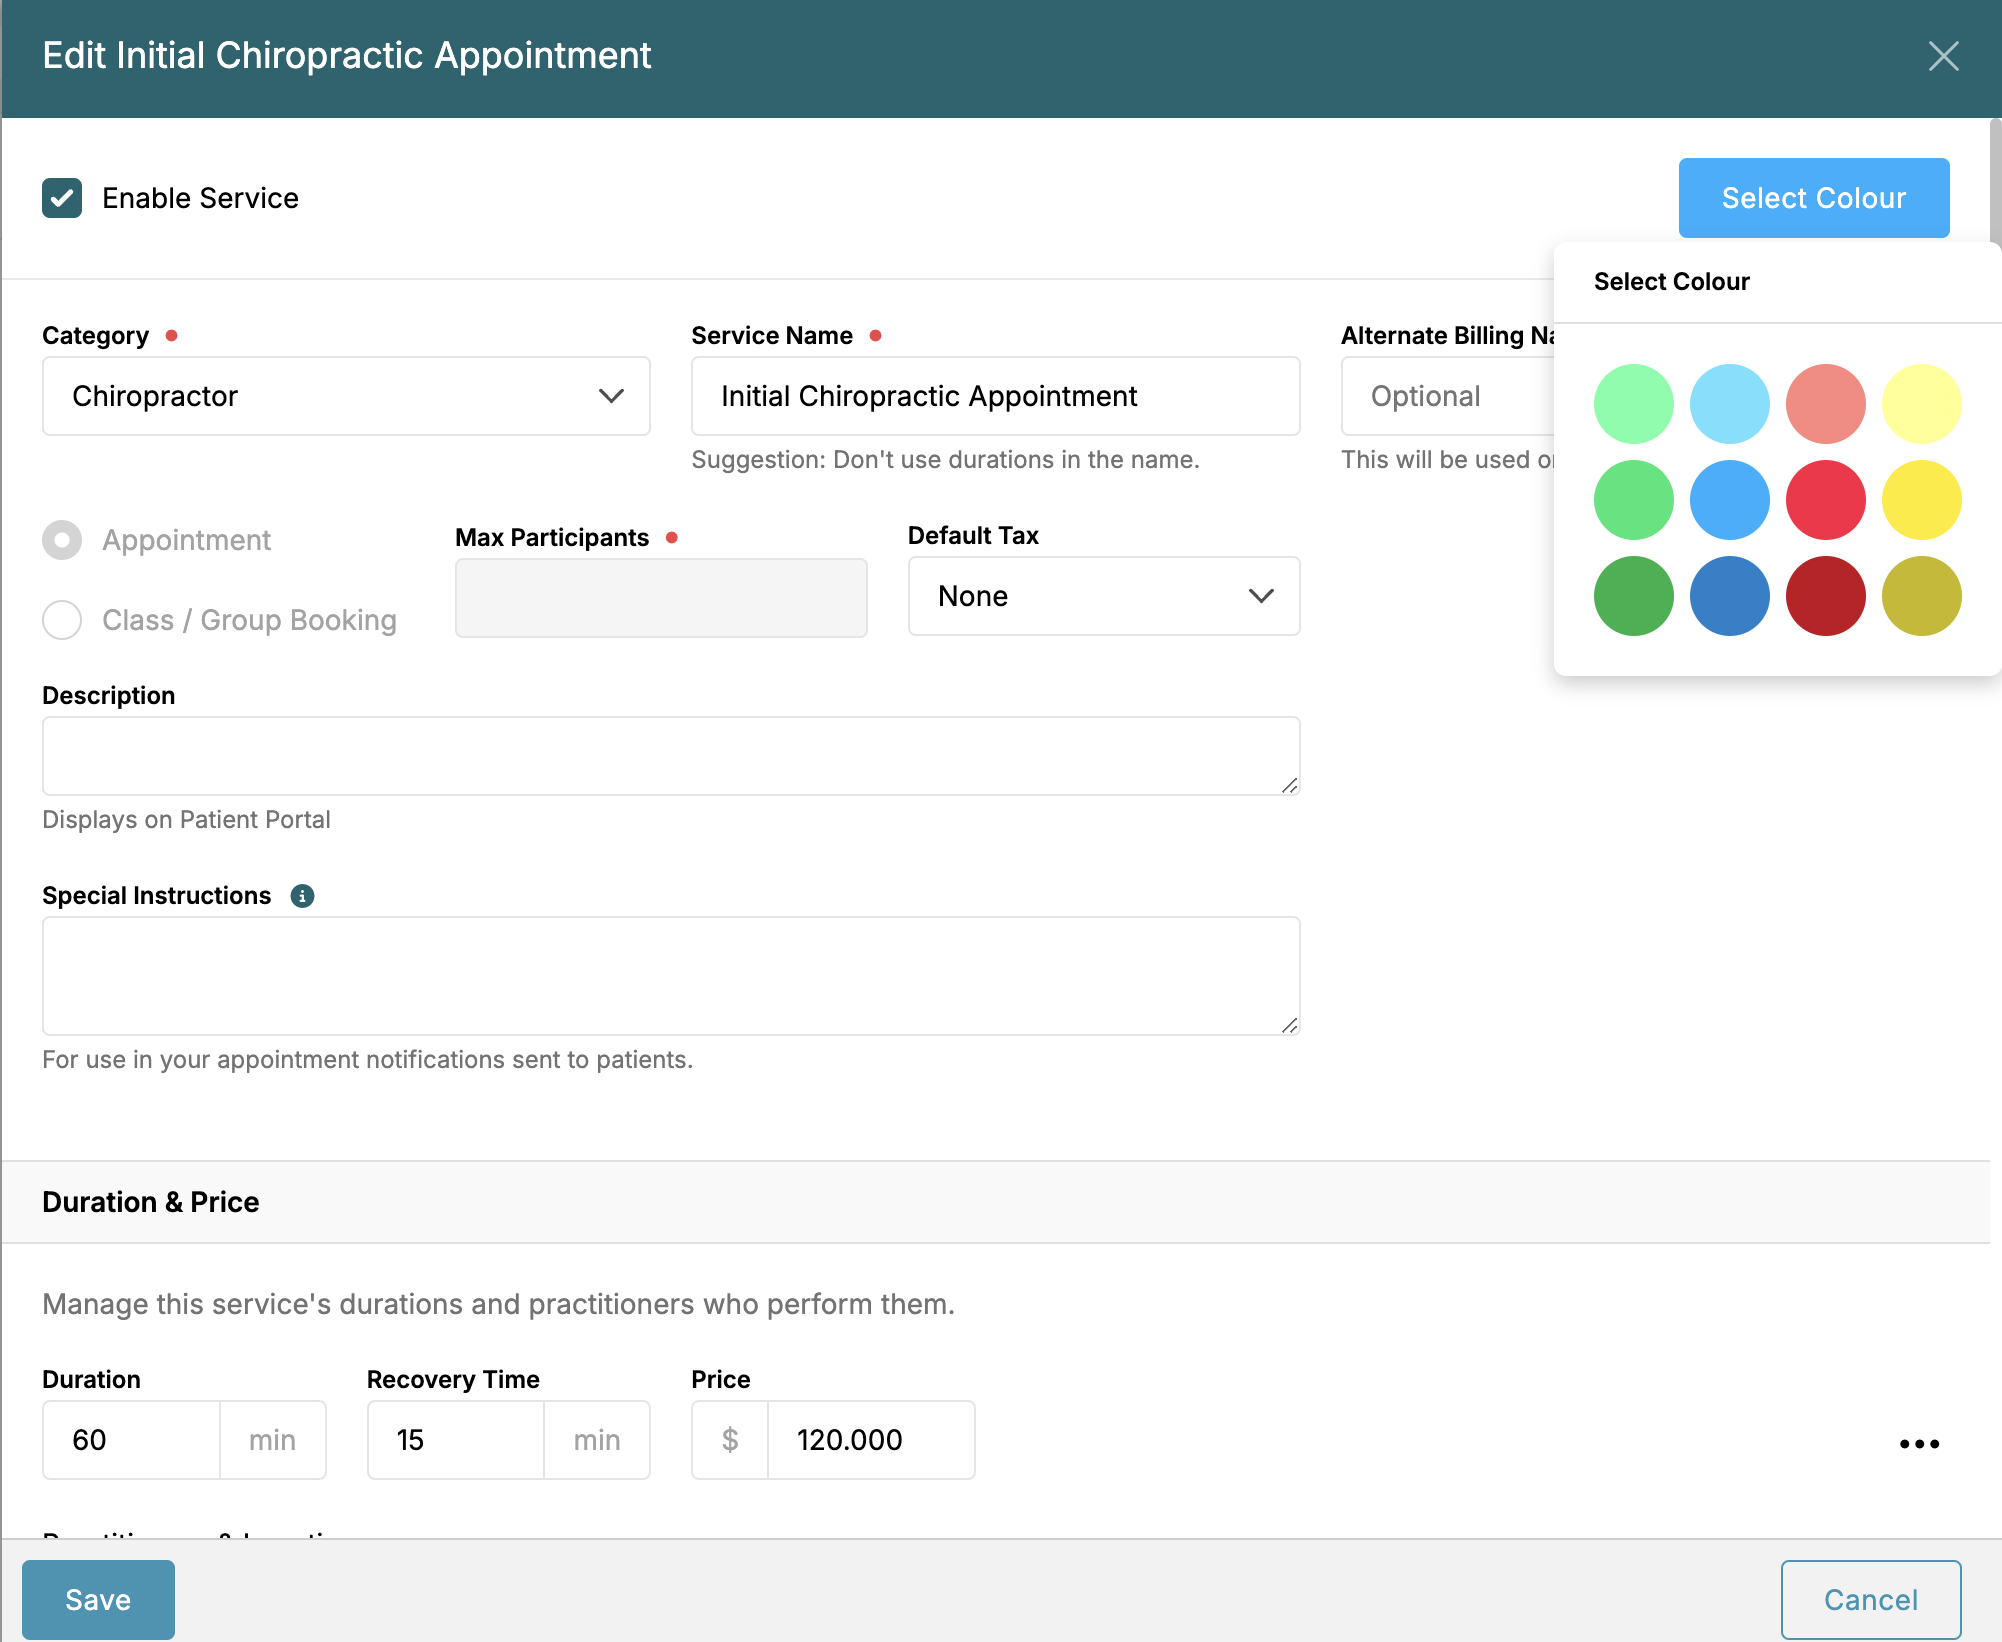Viewport: 2002px width, 1642px height.
Task: Click the Category dropdown chevron
Action: pyautogui.click(x=611, y=396)
